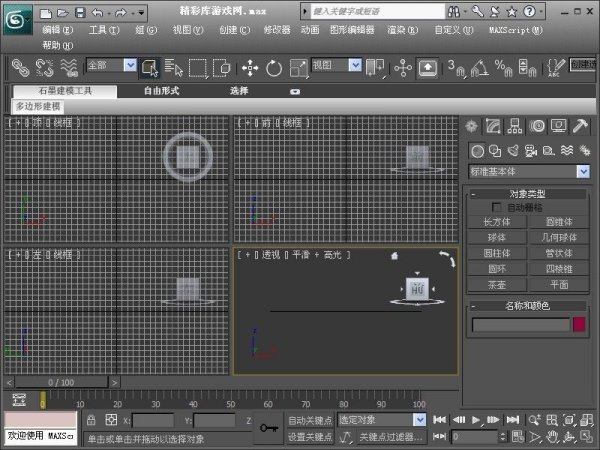Click the 长方体 box button
The height and width of the screenshot is (450, 600).
click(x=496, y=221)
